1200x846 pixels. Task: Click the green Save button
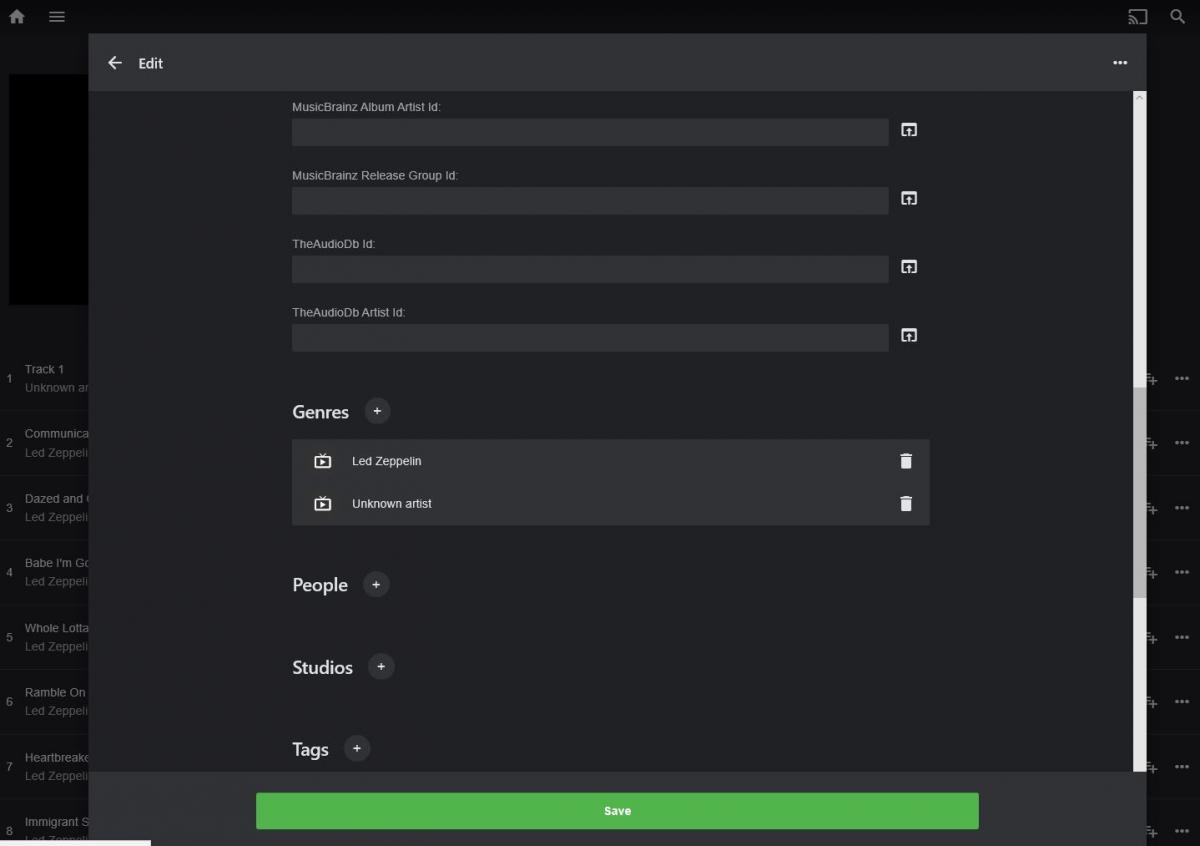[x=617, y=811]
